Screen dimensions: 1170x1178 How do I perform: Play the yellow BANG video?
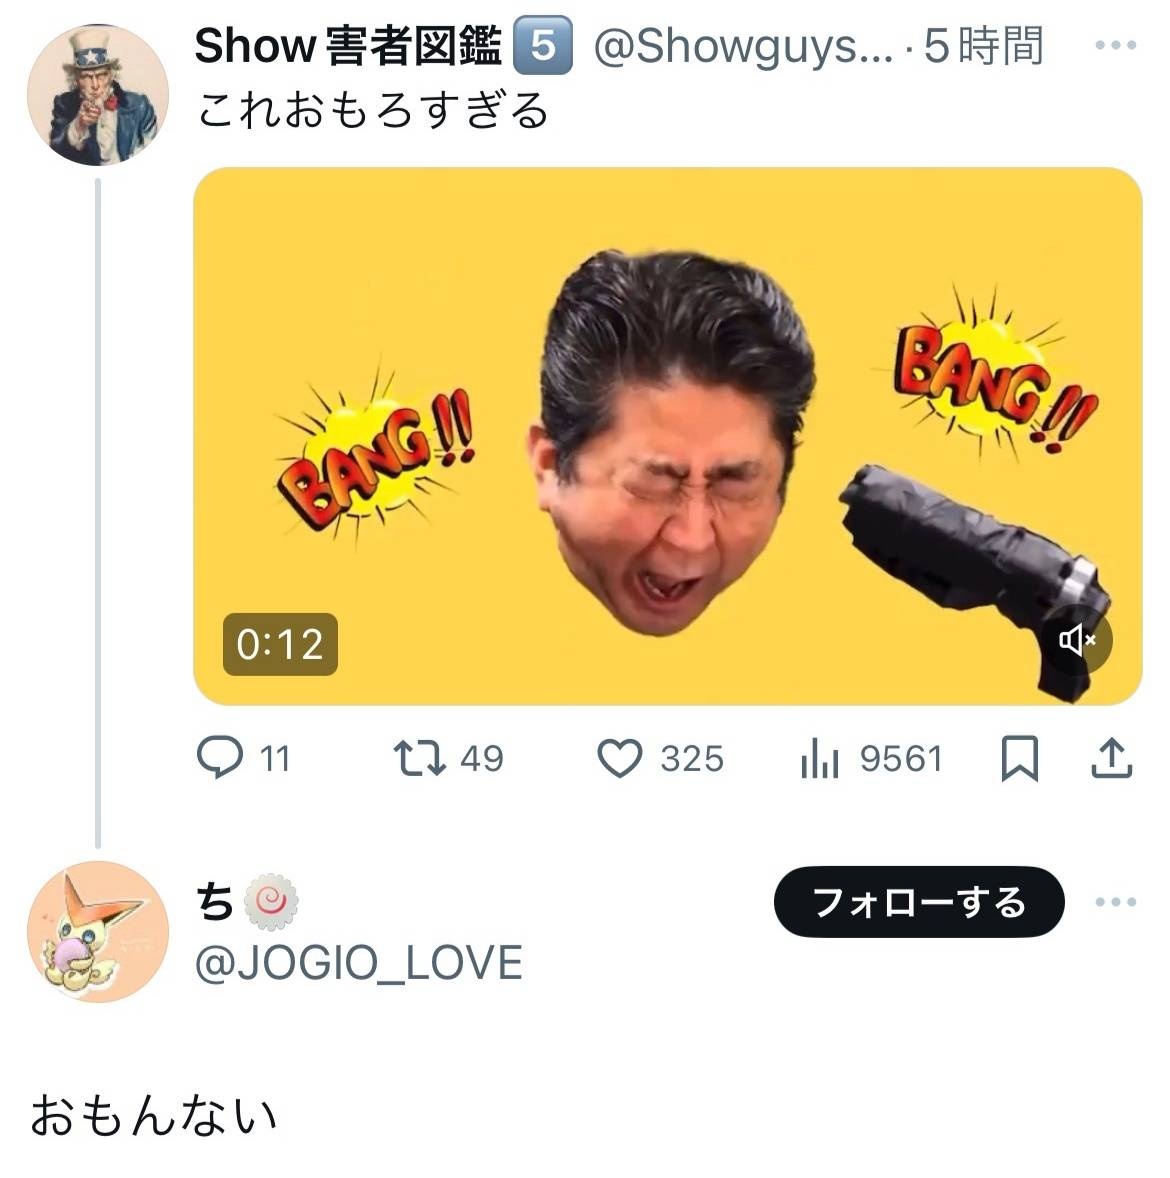(x=667, y=436)
